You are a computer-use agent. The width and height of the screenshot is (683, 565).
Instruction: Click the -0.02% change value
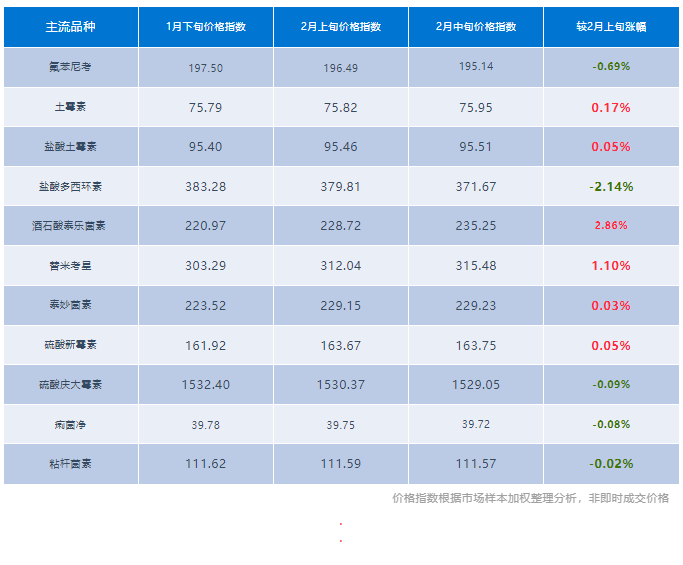point(611,464)
